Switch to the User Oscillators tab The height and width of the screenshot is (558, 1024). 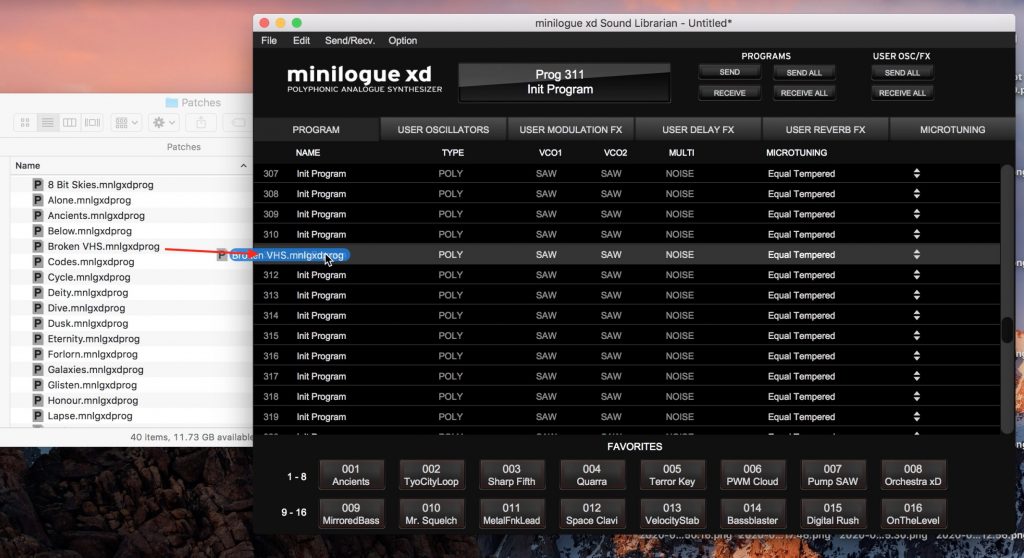(443, 130)
